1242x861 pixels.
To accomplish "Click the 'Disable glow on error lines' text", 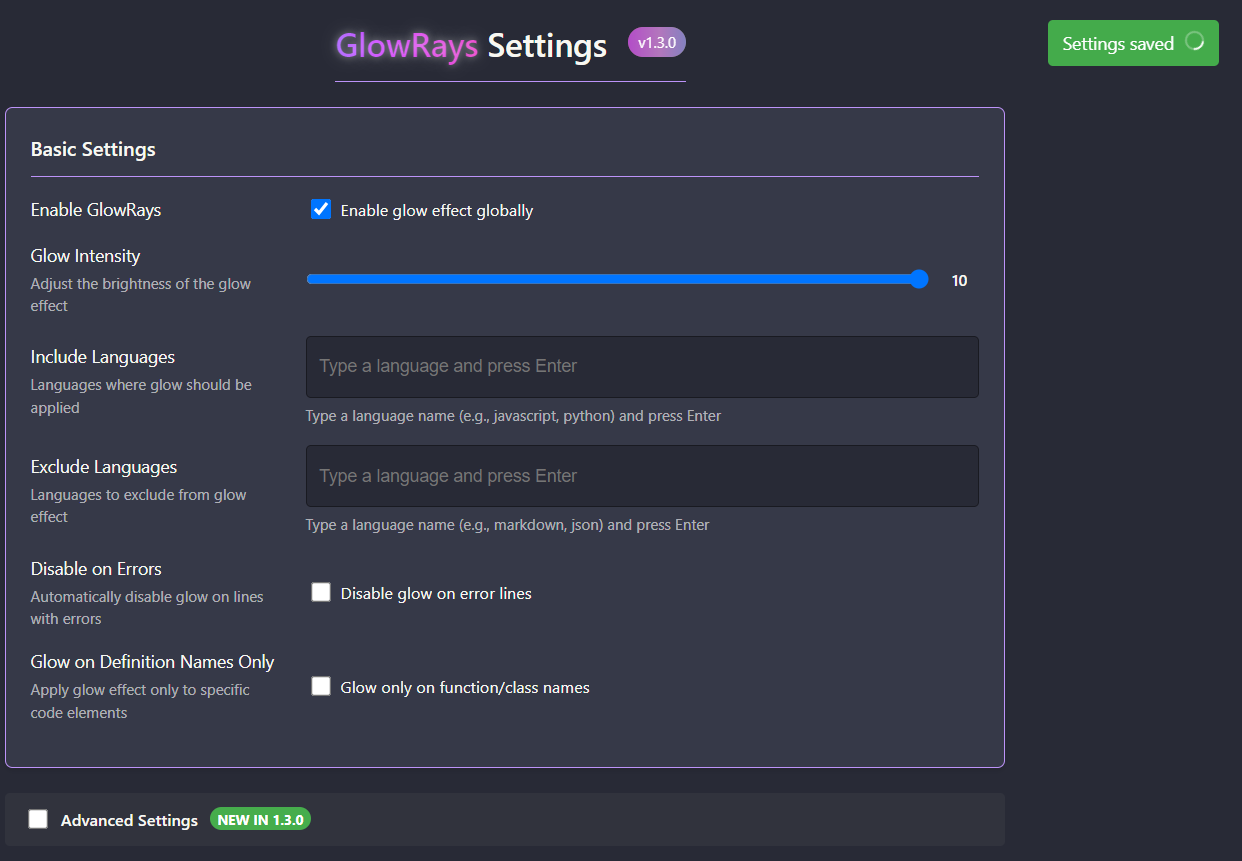I will coord(436,594).
